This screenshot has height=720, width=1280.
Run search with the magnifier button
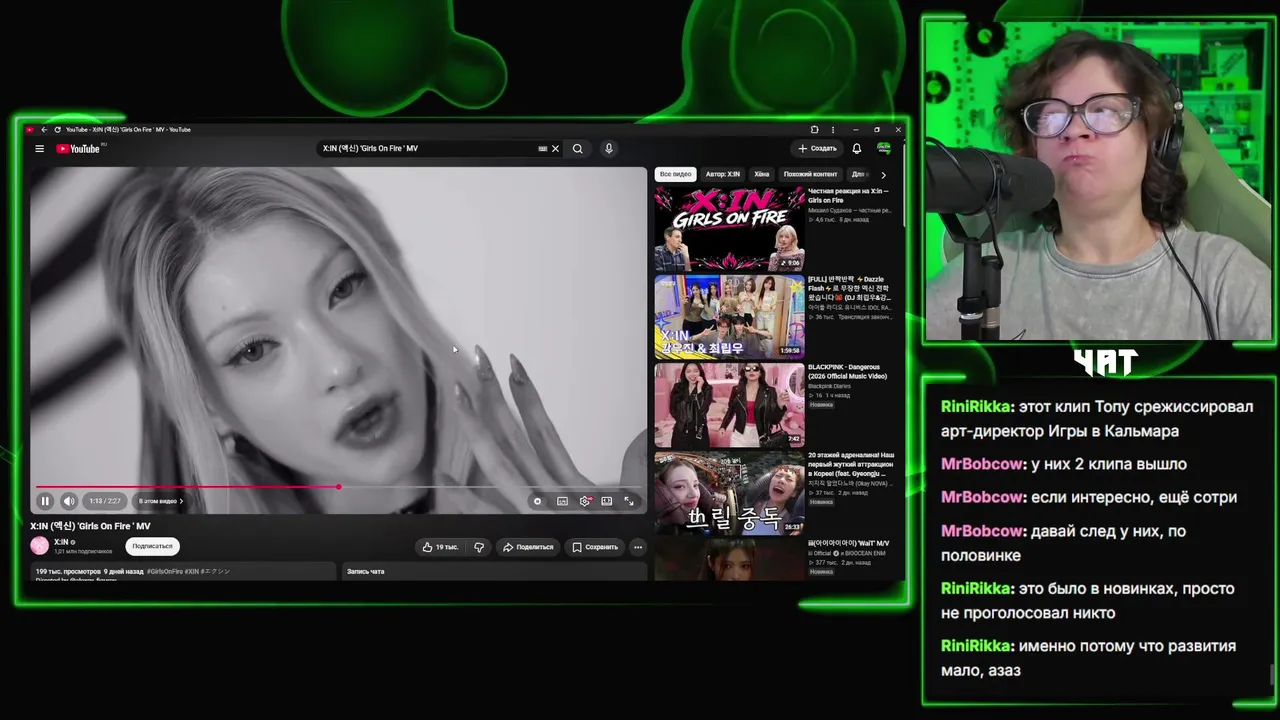click(x=578, y=149)
